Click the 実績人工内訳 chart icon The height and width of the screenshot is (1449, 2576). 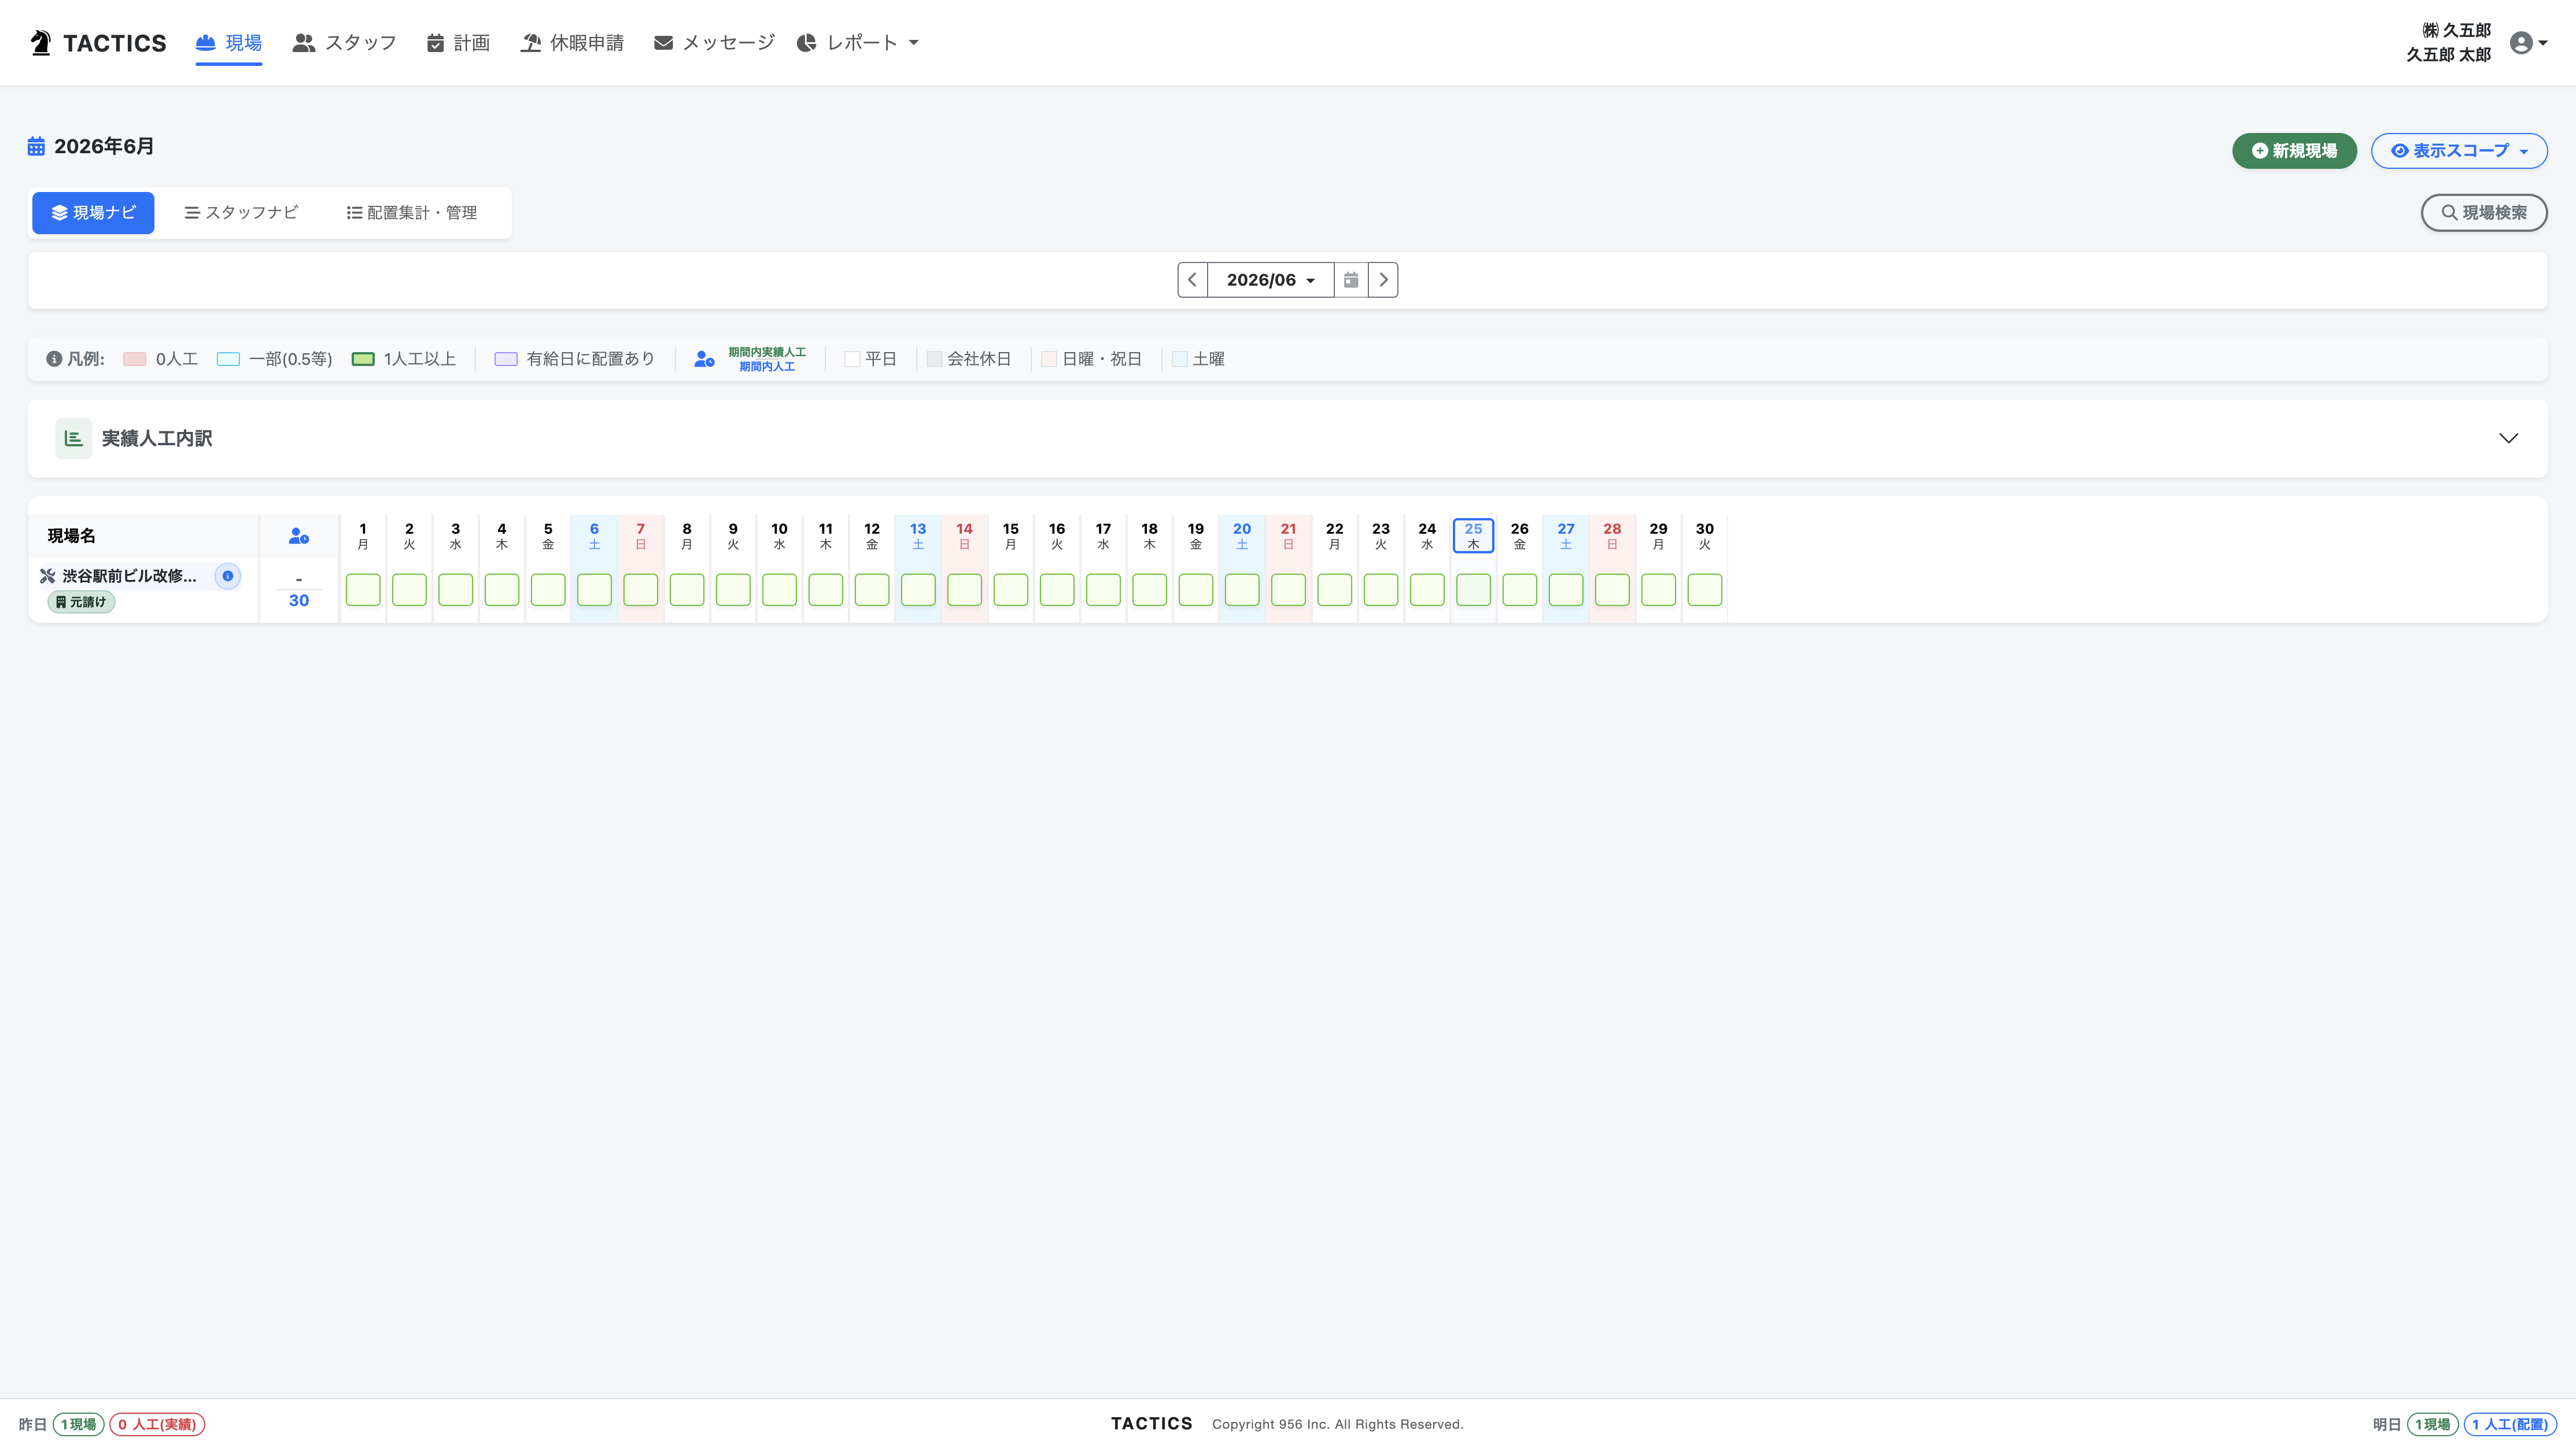[74, 438]
